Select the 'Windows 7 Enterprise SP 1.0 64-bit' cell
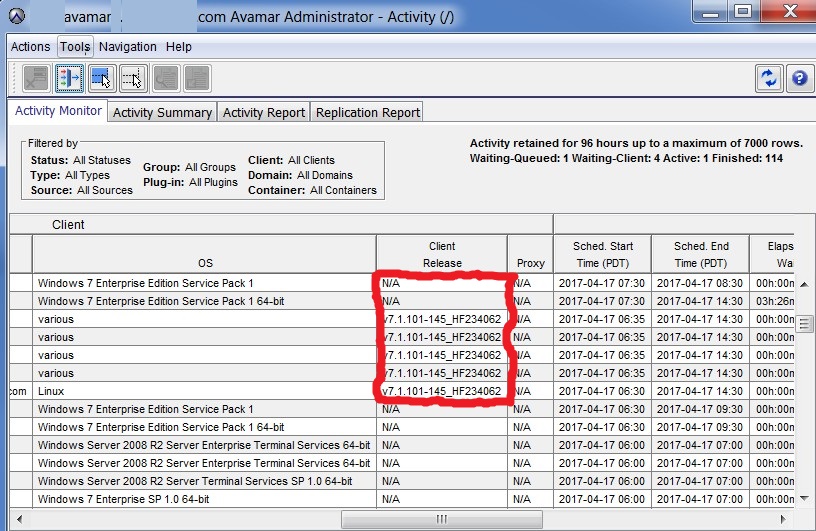The image size is (816, 531). coord(205,499)
